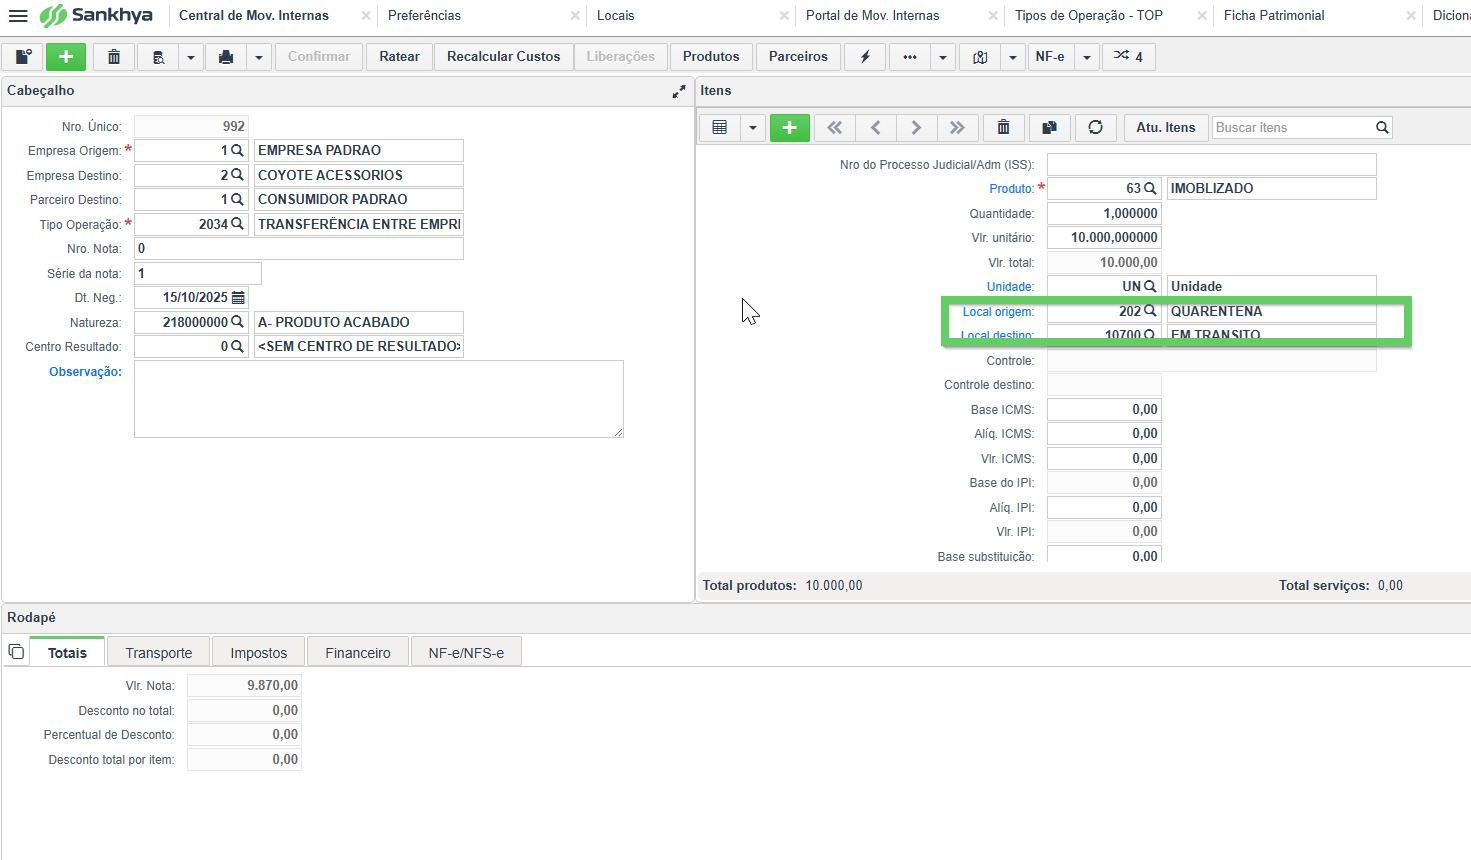This screenshot has width=1471, height=860.
Task: Click the Sankhya logo
Action: [x=96, y=16]
